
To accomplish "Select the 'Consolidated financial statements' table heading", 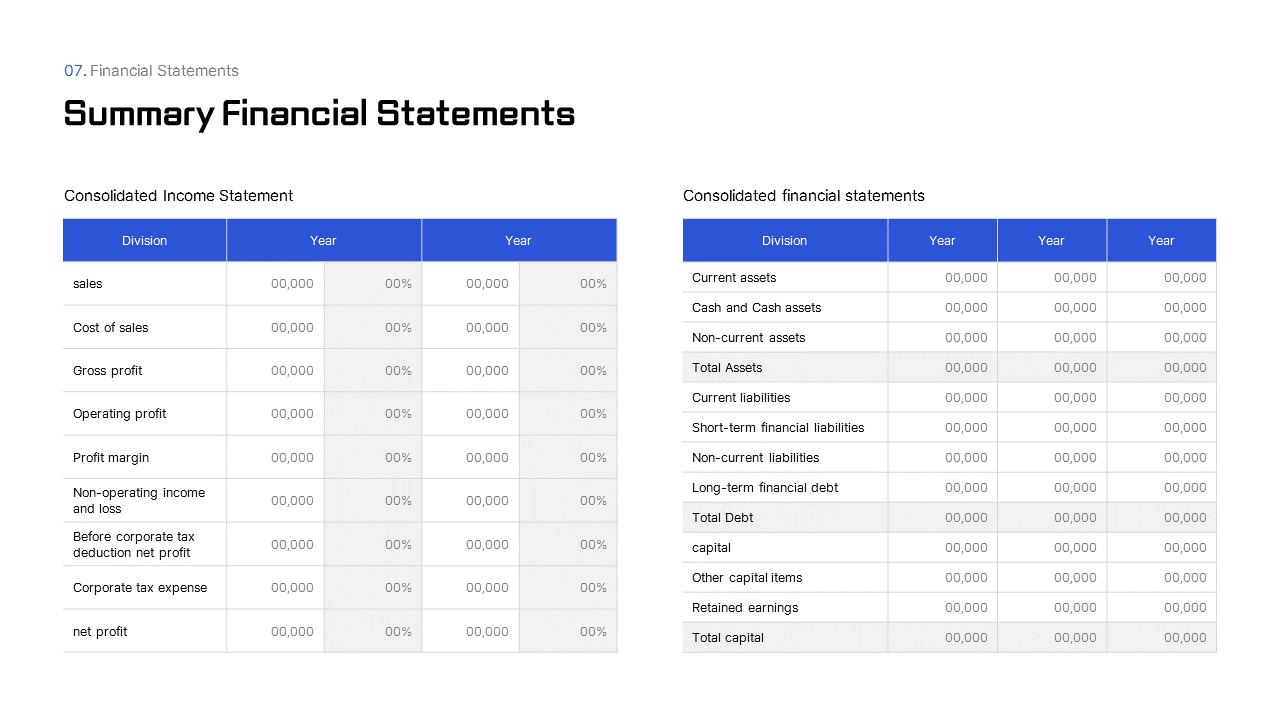I will (803, 196).
